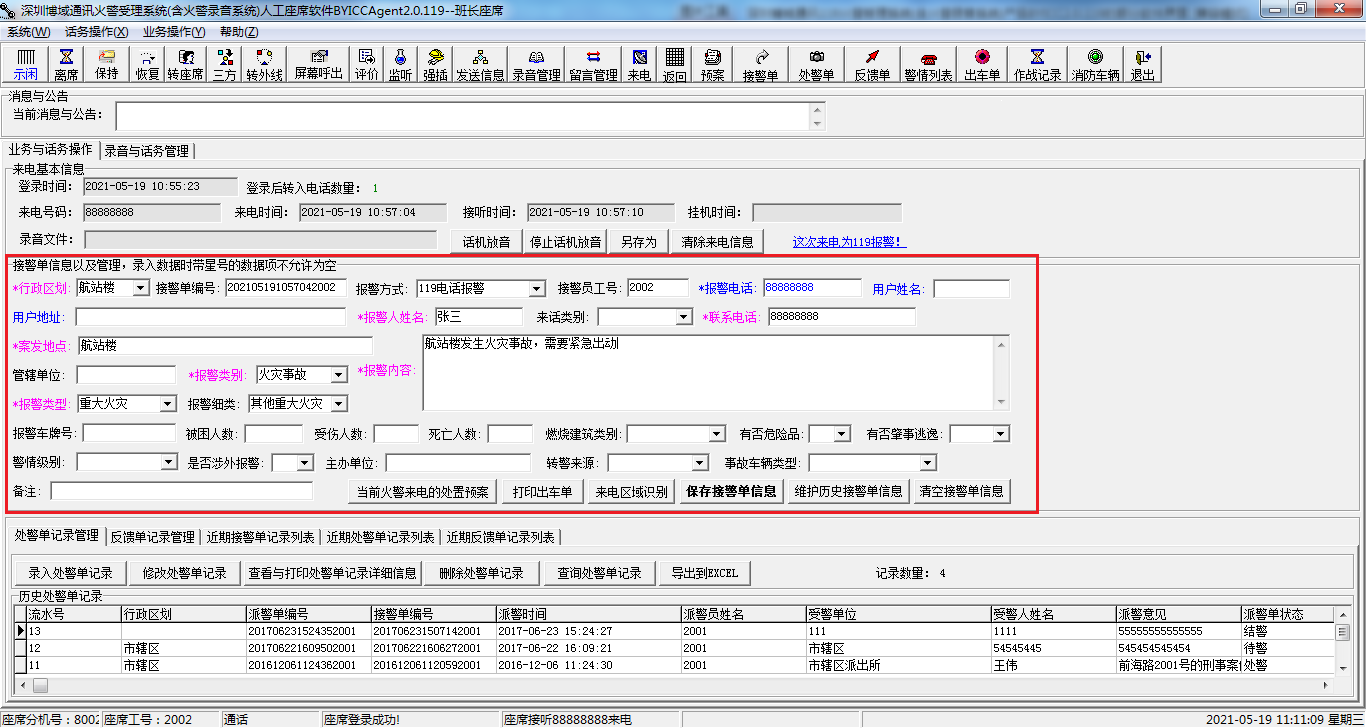Open the 警情列表 alarm list icon
The image size is (1366, 728).
[929, 65]
